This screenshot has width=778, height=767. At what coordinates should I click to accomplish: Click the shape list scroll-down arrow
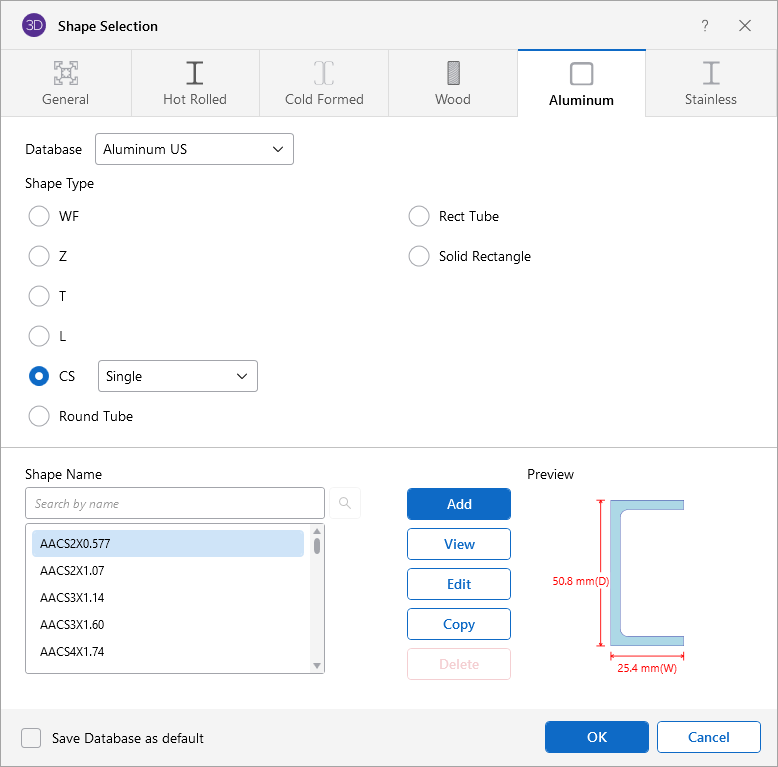point(317,665)
